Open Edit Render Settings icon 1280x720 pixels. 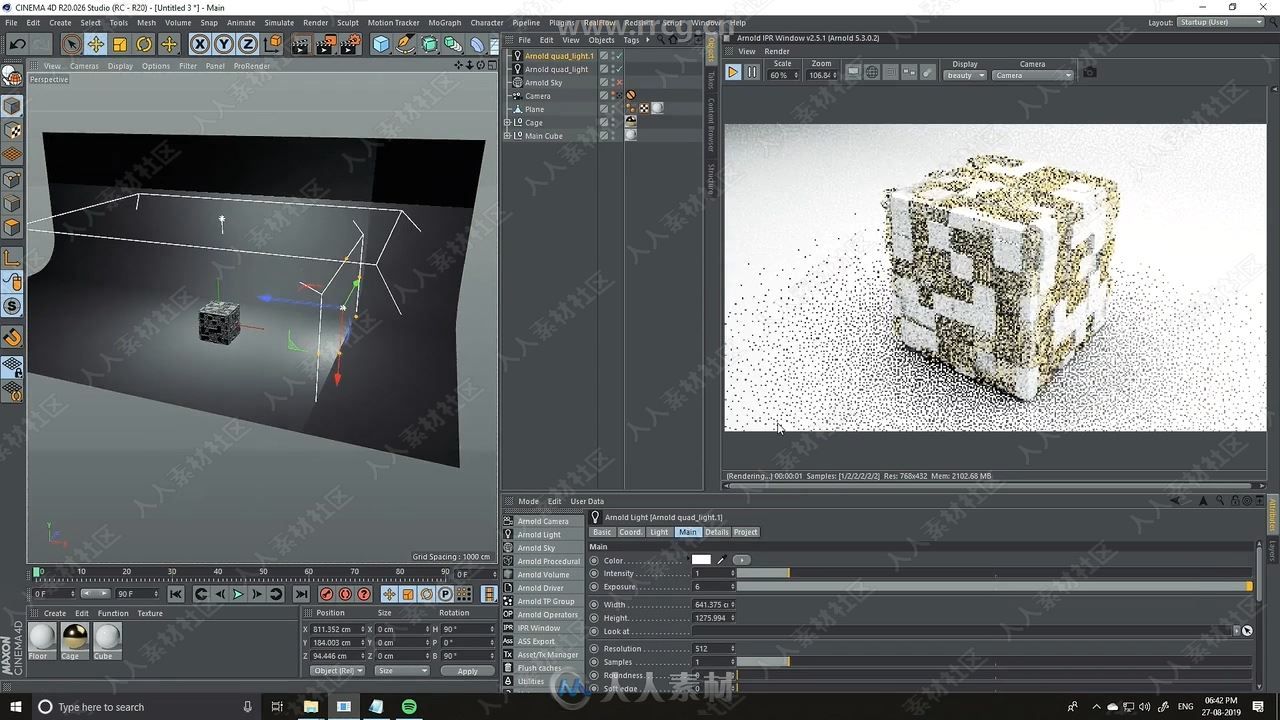point(350,44)
